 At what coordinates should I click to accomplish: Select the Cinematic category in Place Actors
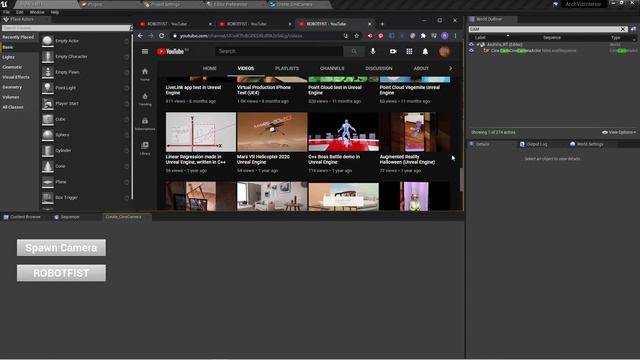12,67
